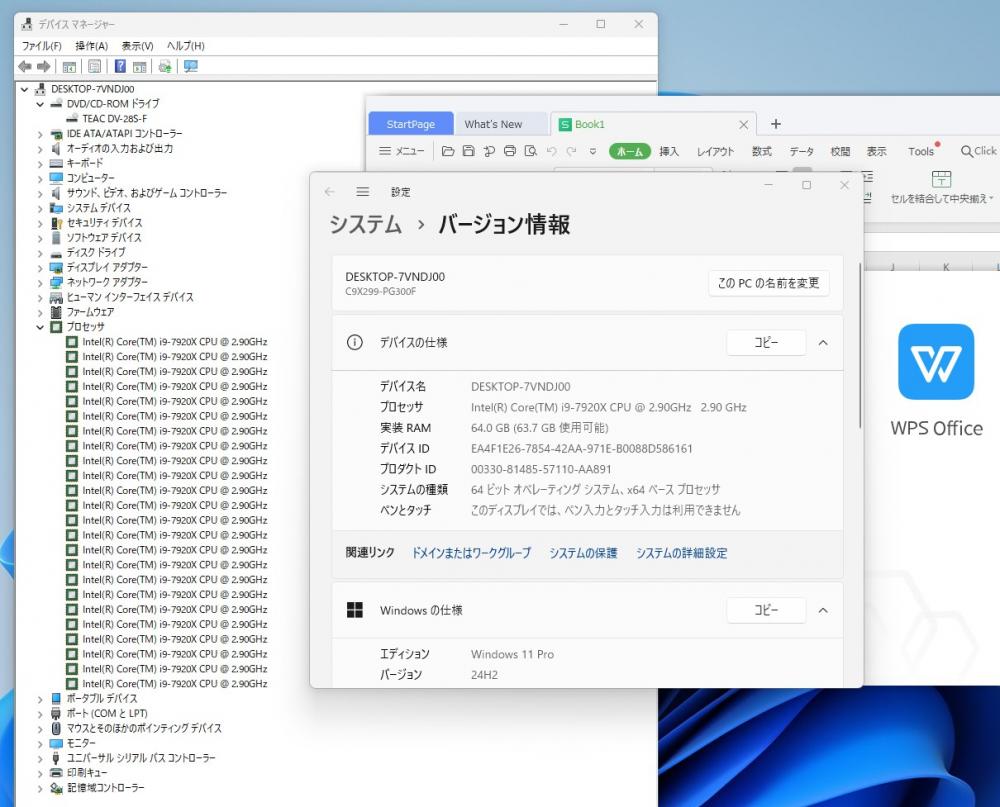Click the システム breadcrumb in Settings

(x=365, y=225)
